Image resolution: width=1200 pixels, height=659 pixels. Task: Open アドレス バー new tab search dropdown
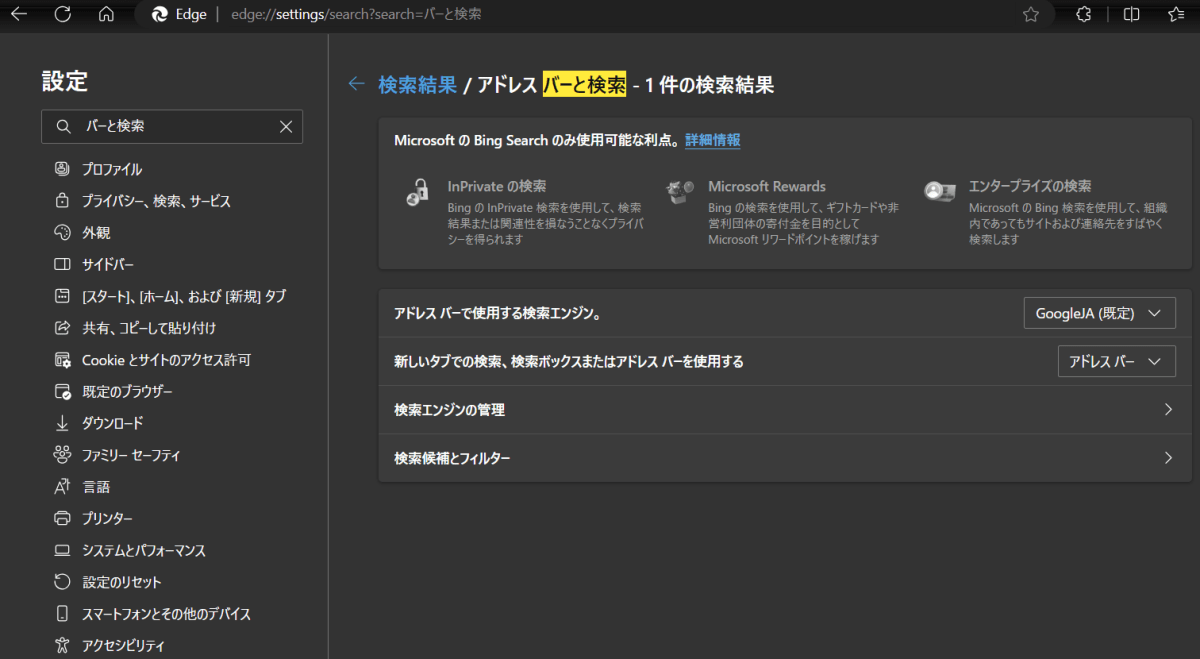point(1116,361)
